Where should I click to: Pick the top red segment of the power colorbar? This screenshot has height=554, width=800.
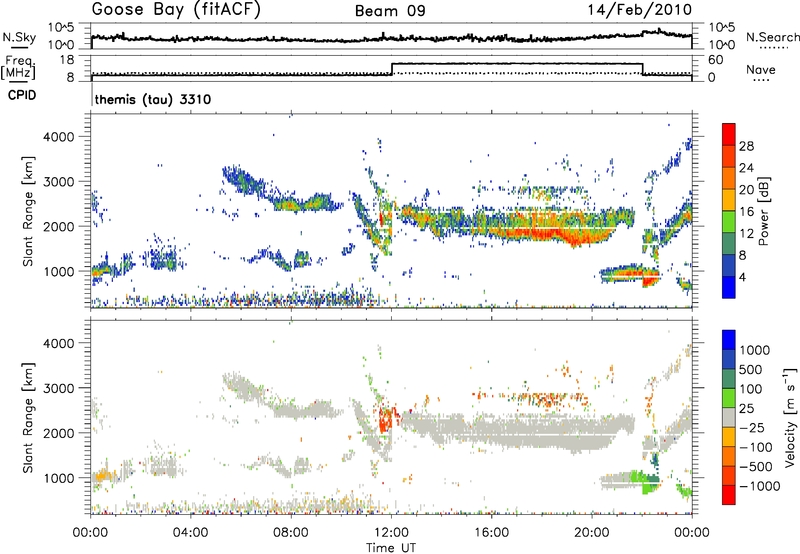pyautogui.click(x=729, y=134)
